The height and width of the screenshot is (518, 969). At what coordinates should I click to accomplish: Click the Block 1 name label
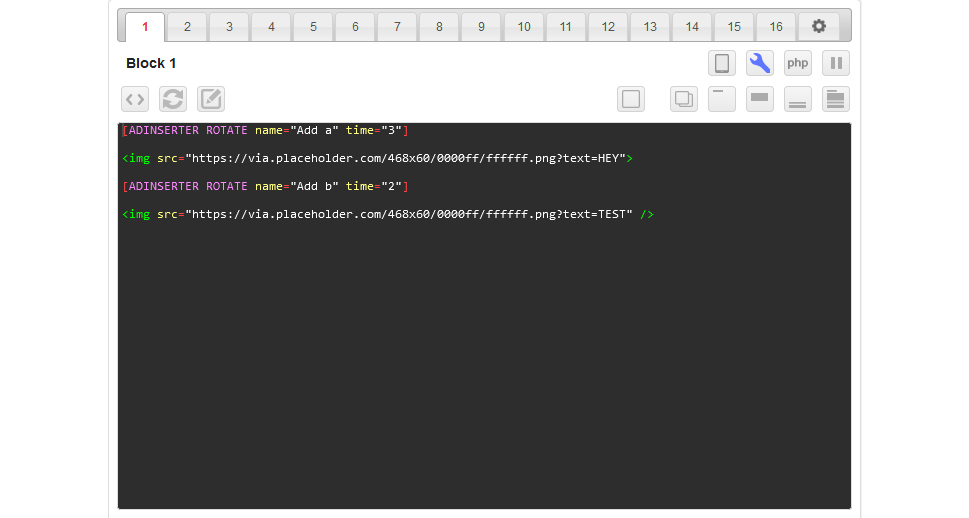tap(151, 63)
